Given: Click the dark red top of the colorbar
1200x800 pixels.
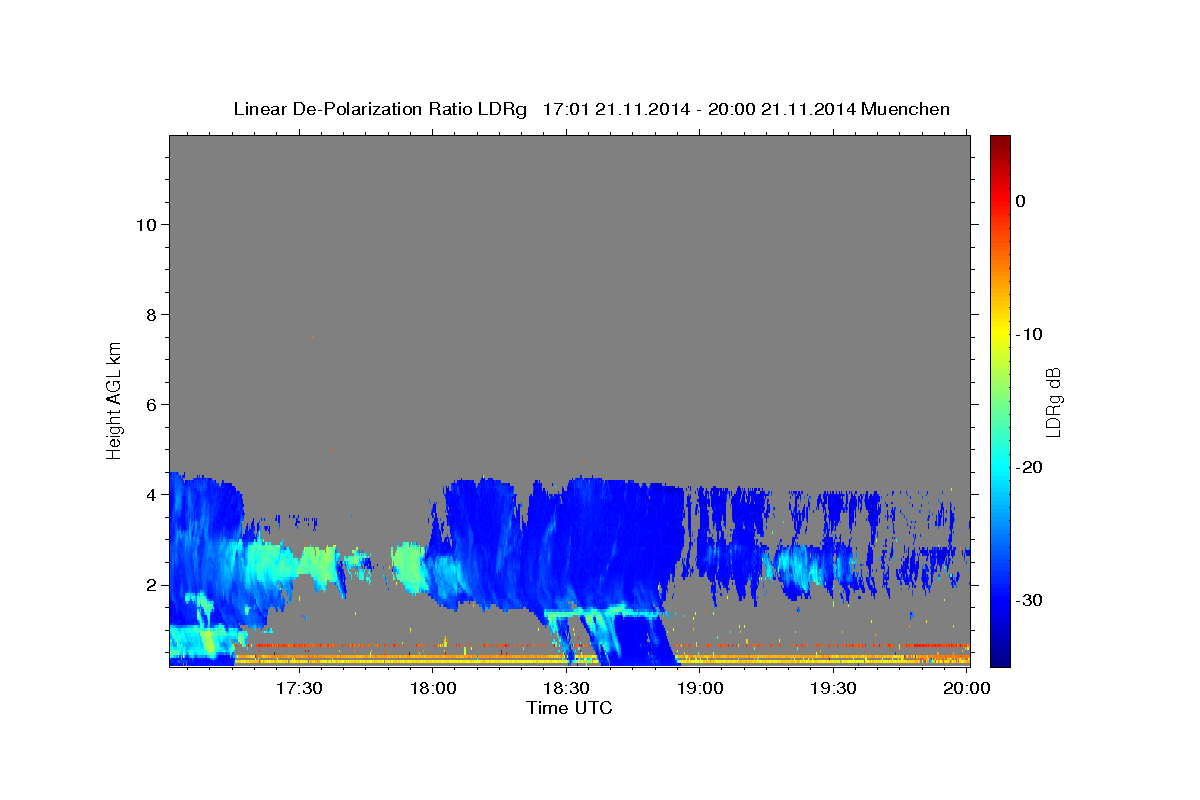Looking at the screenshot, I should pyautogui.click(x=1000, y=141).
